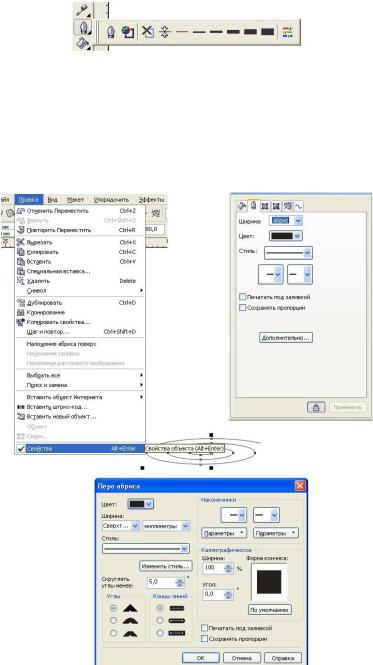The width and height of the screenshot is (373, 665).
Task: Choose Дублировать from the Правка menu
Action: [80, 303]
